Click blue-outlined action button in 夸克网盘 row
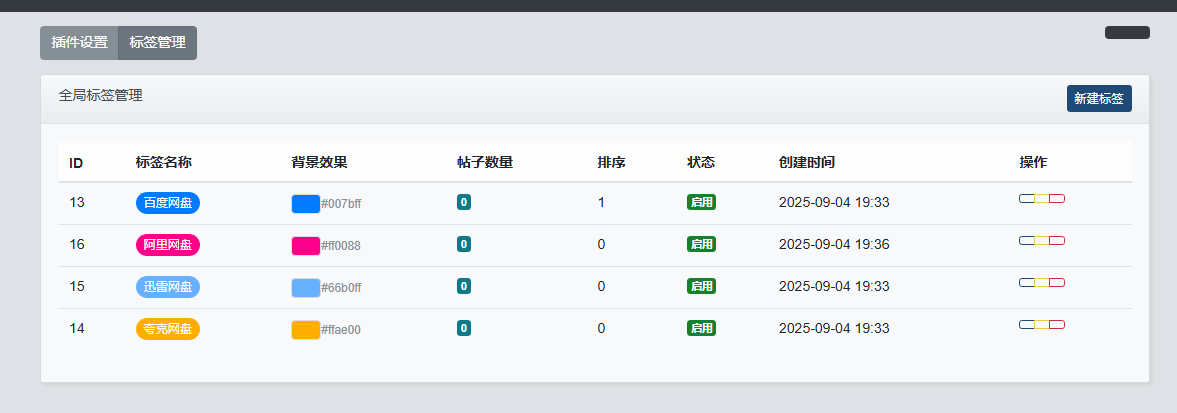The width and height of the screenshot is (1177, 413). point(1026,325)
